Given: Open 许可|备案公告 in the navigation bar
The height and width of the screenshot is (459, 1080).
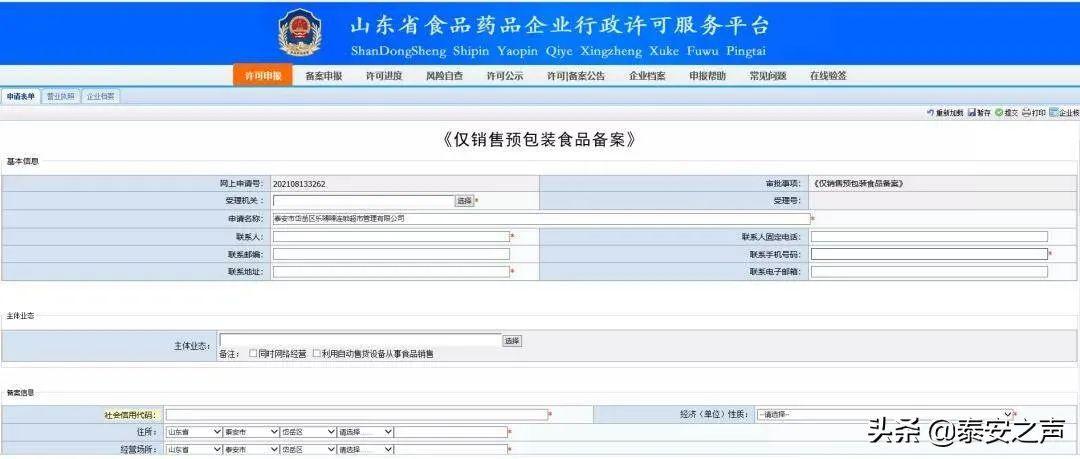Looking at the screenshot, I should pyautogui.click(x=576, y=76).
